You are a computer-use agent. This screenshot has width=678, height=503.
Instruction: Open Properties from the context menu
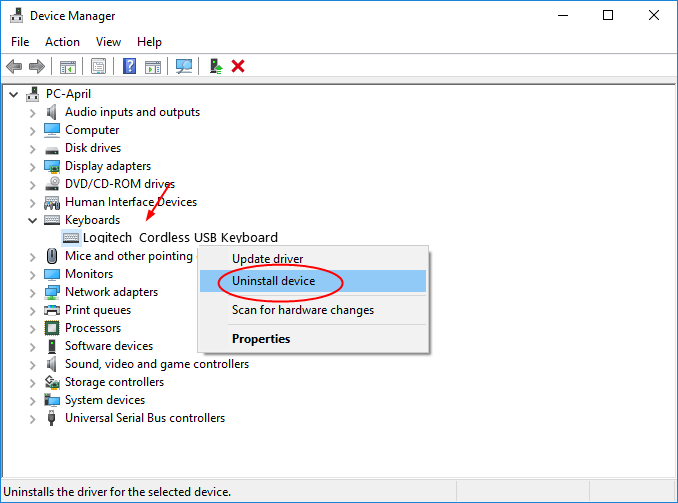coord(261,339)
